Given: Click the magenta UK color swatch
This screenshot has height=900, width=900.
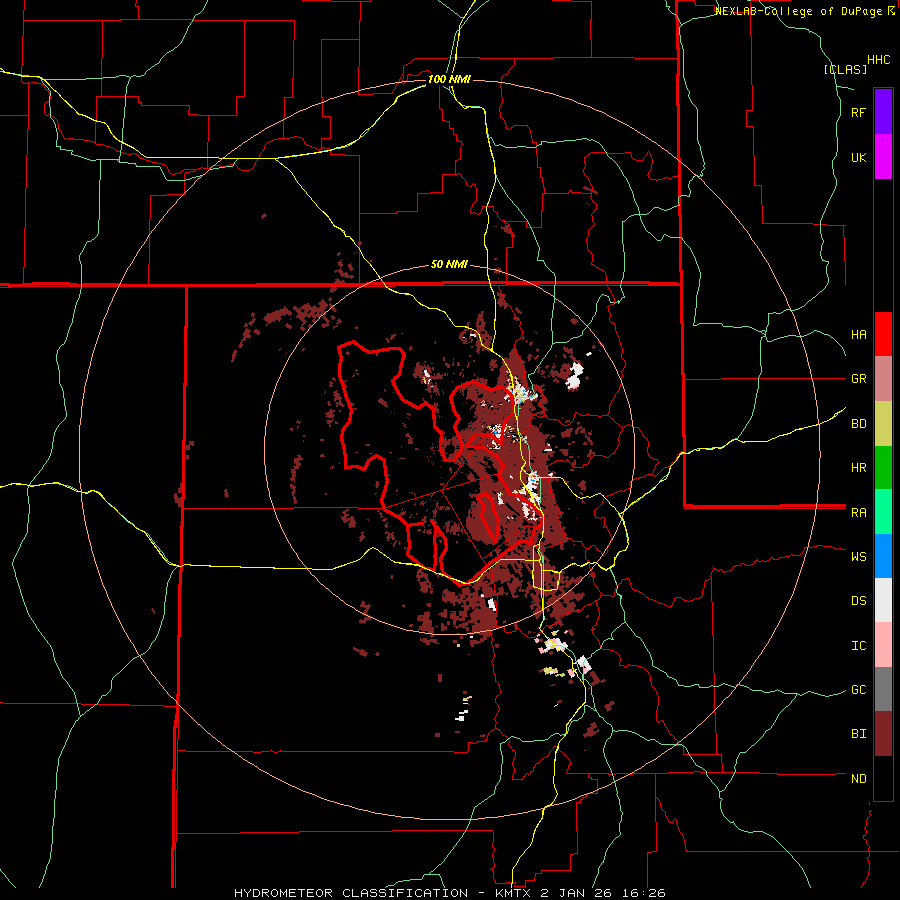Looking at the screenshot, I should click(883, 157).
